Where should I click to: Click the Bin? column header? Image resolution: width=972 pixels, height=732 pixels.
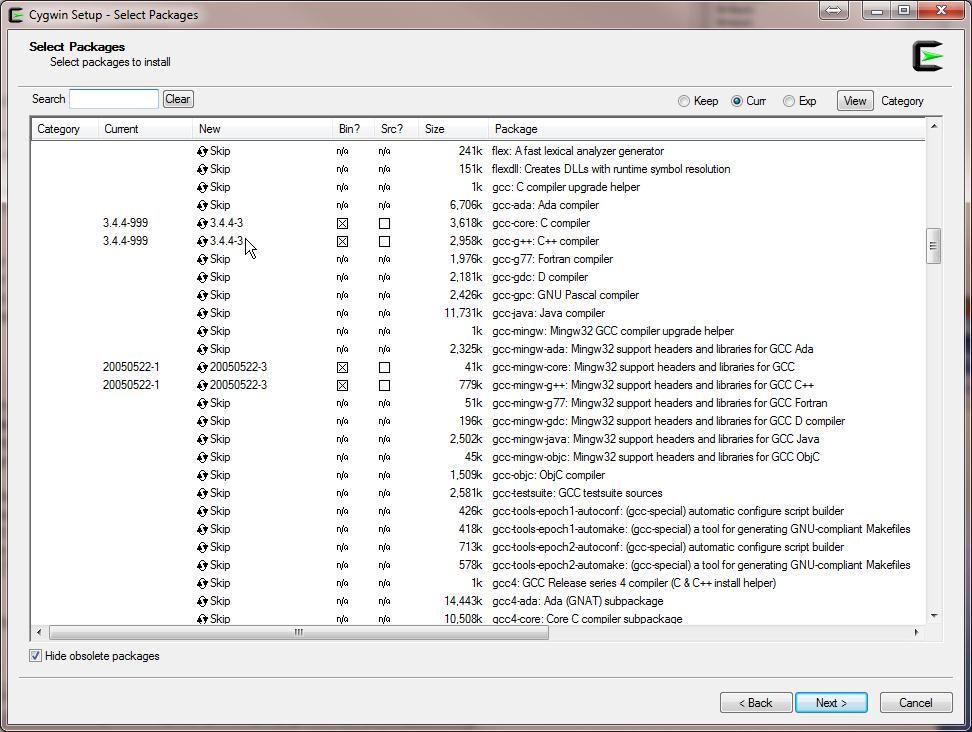353,129
